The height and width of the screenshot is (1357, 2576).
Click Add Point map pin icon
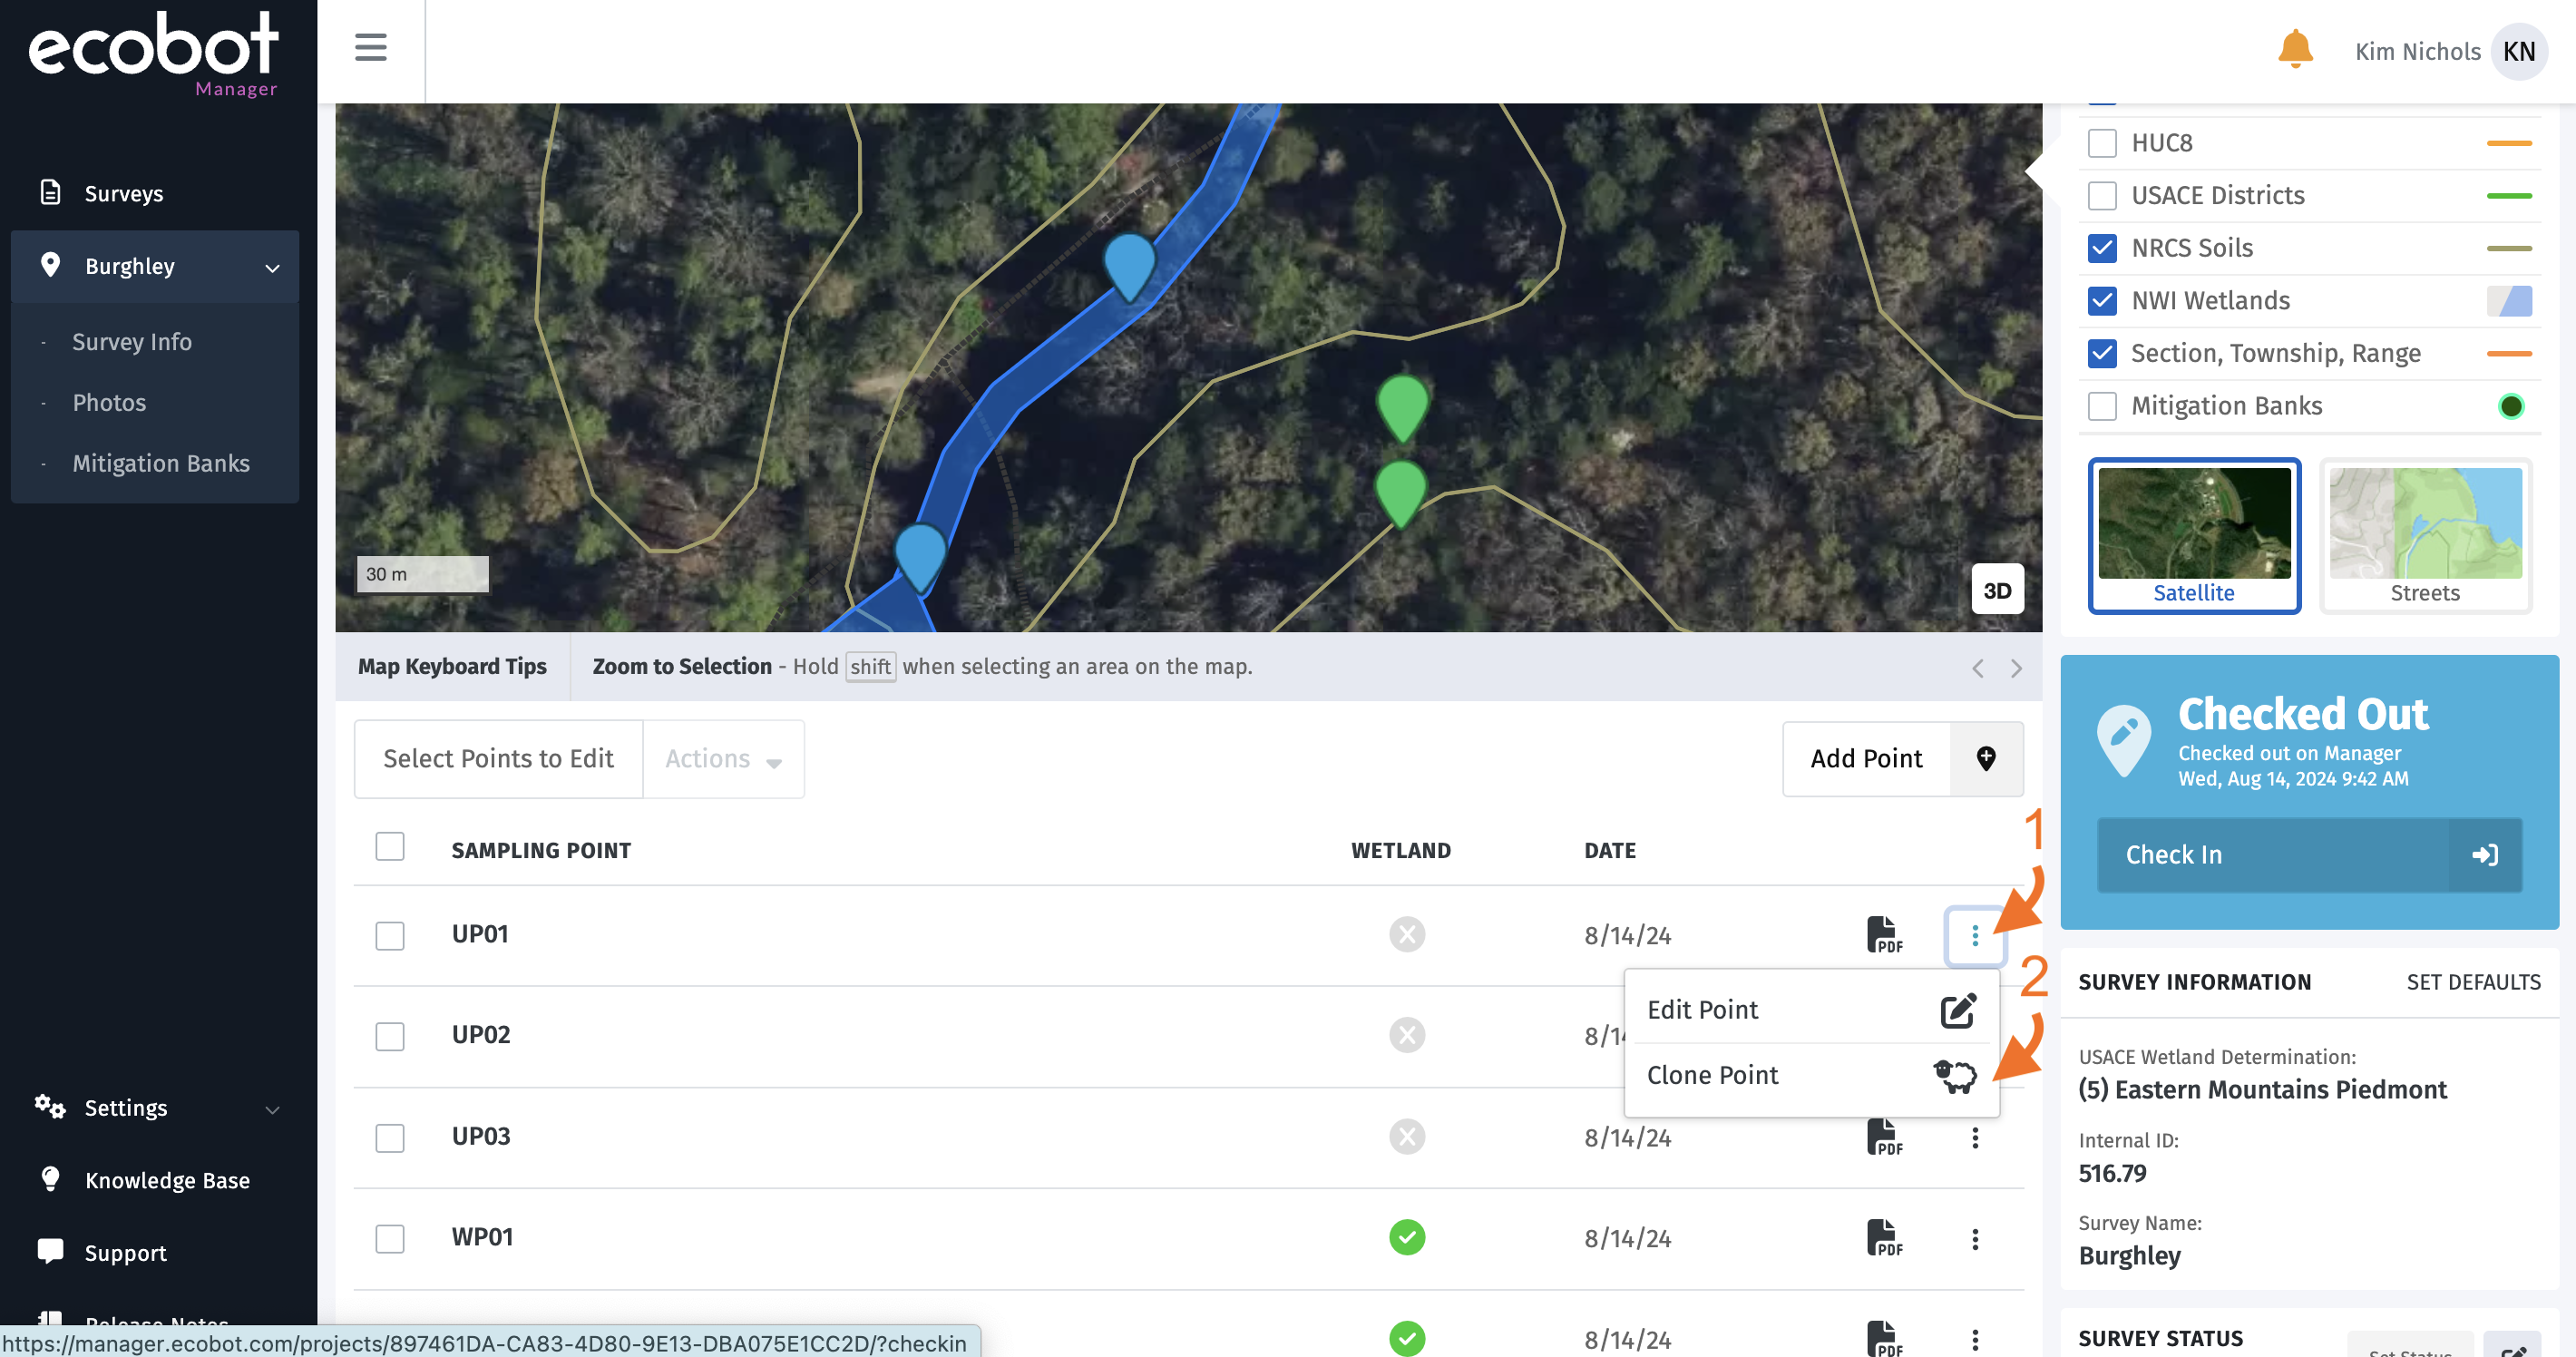click(x=1986, y=759)
